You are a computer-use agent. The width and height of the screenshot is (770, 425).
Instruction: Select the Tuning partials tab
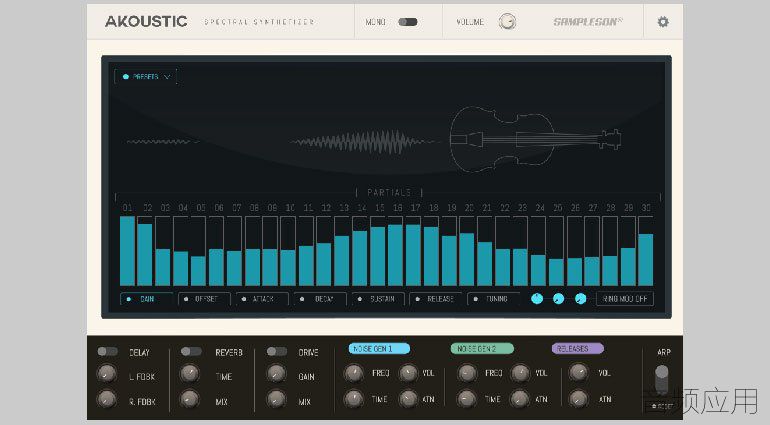coord(493,299)
